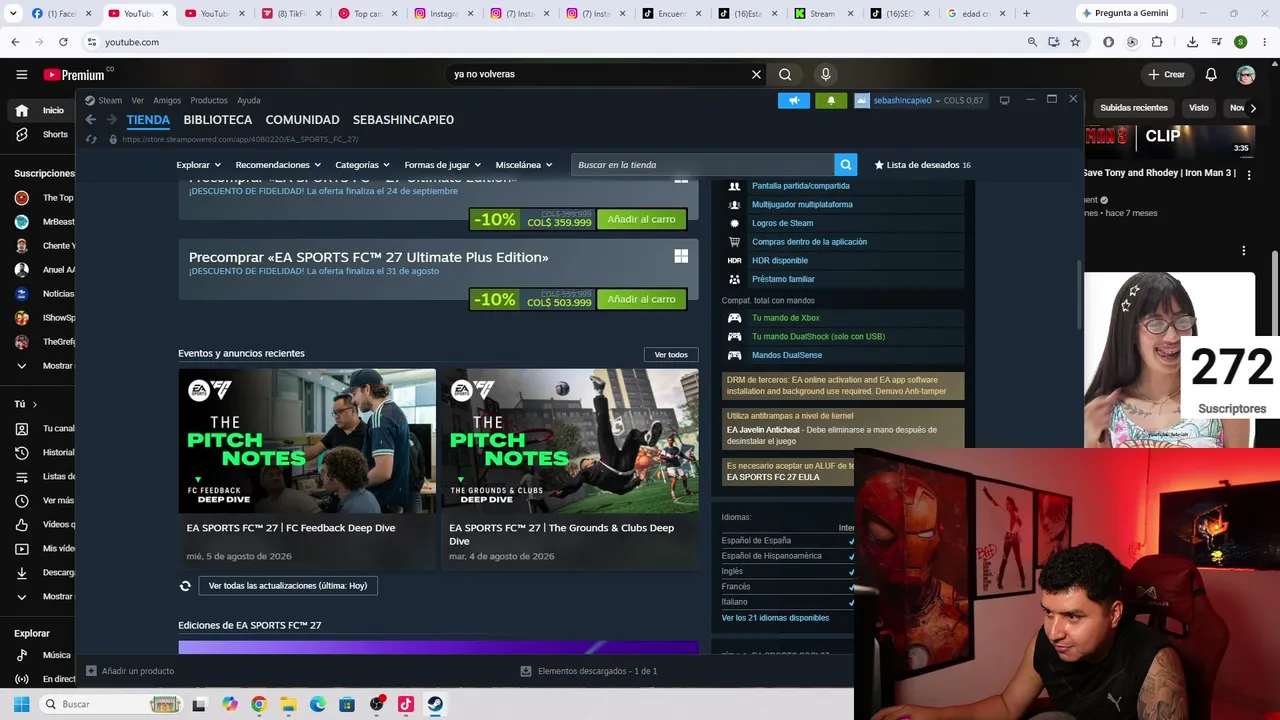Switch to the COMUNIDAD tab

302,119
